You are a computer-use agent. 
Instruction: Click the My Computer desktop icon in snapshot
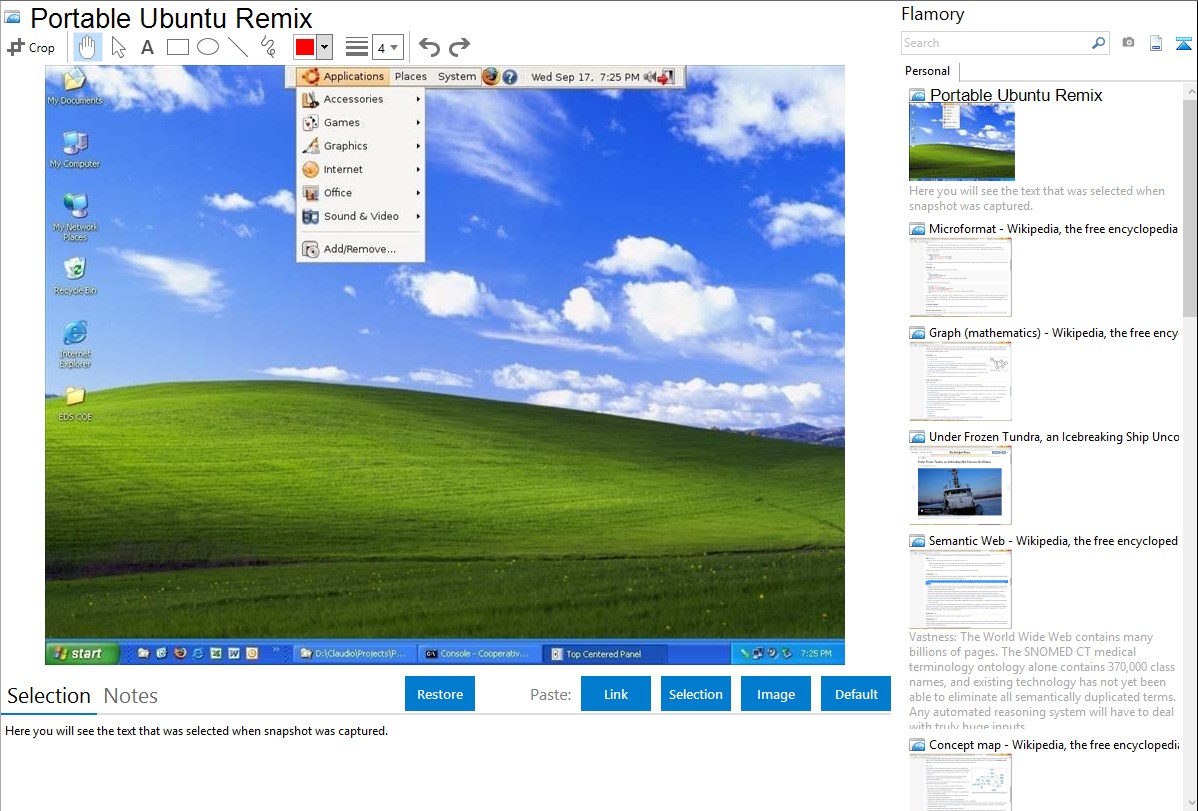point(75,149)
